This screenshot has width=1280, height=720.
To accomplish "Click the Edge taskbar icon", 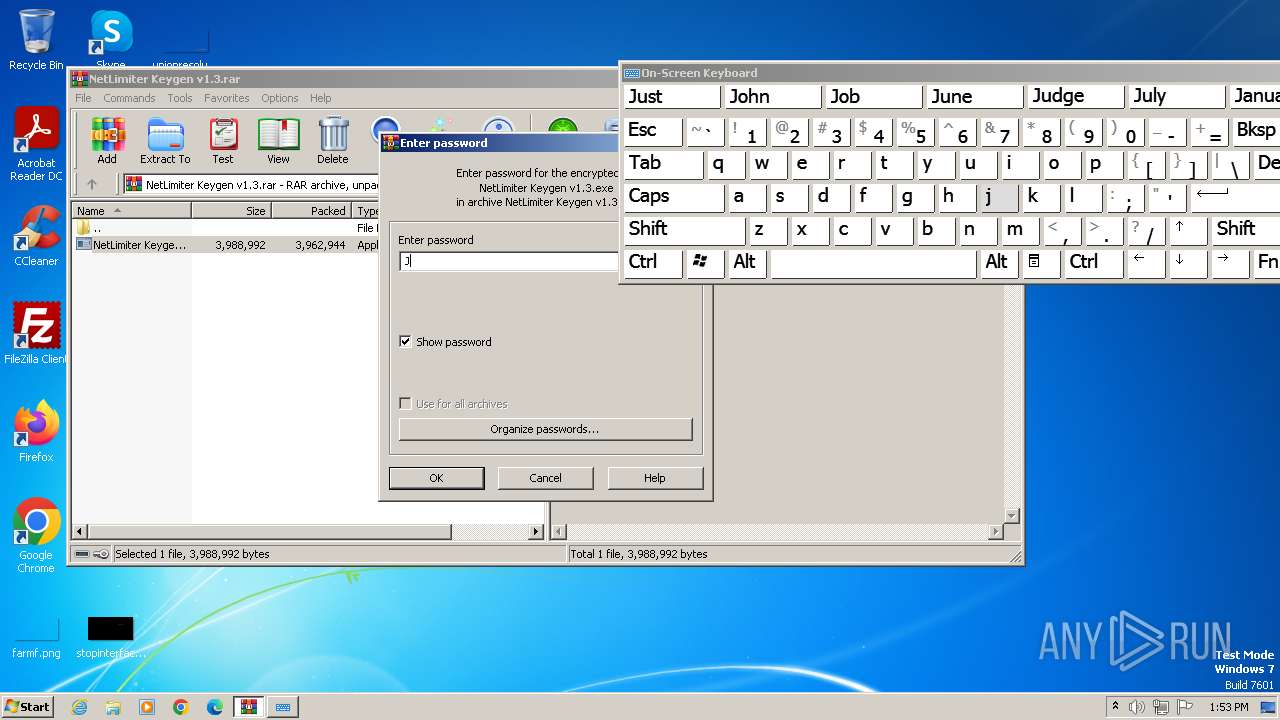I will pos(215,707).
